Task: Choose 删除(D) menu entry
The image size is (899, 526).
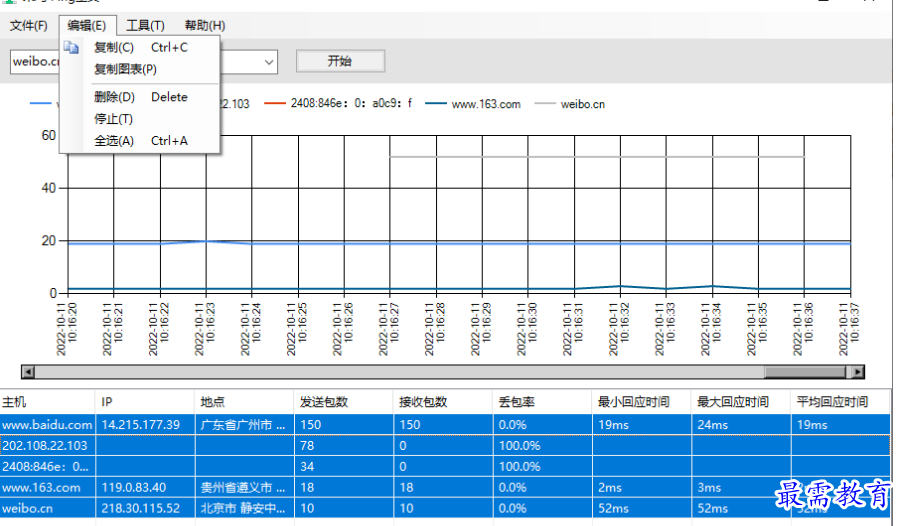Action: pyautogui.click(x=140, y=97)
